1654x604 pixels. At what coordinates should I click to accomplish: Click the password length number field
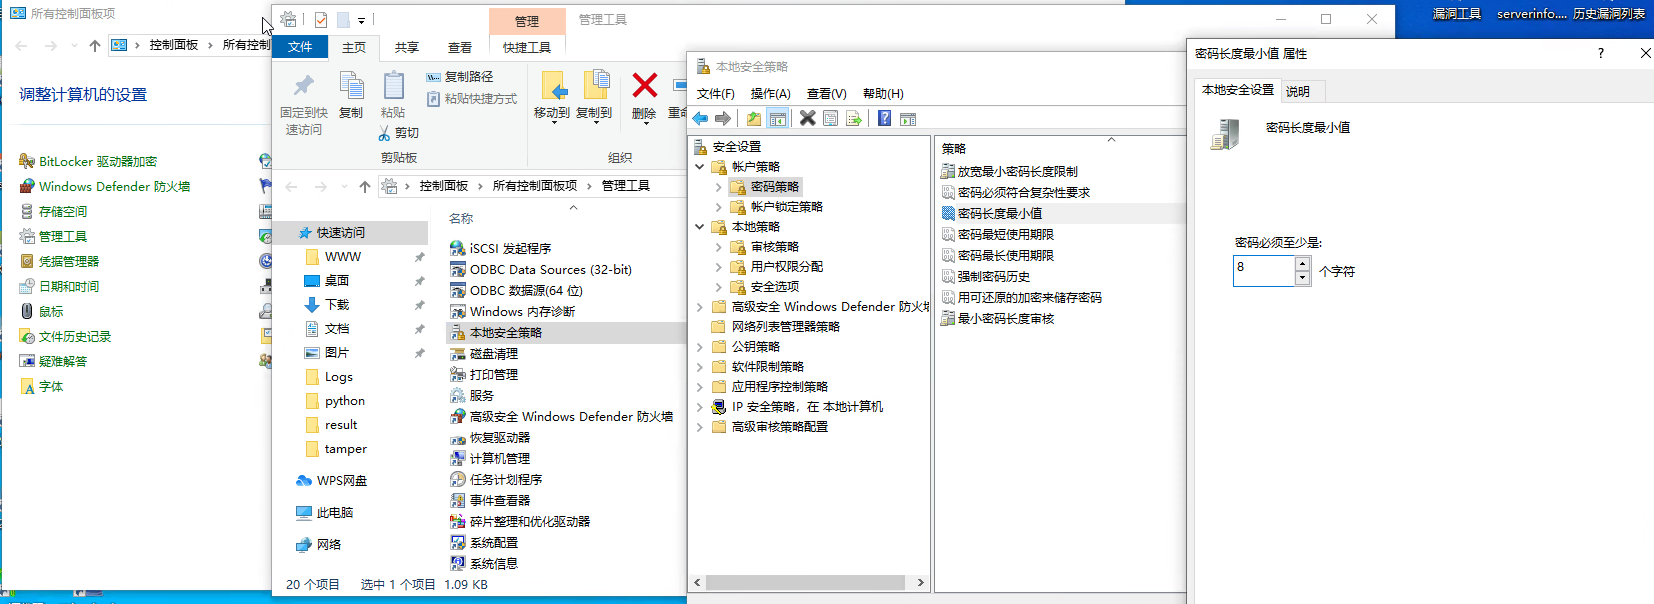pyautogui.click(x=1264, y=271)
